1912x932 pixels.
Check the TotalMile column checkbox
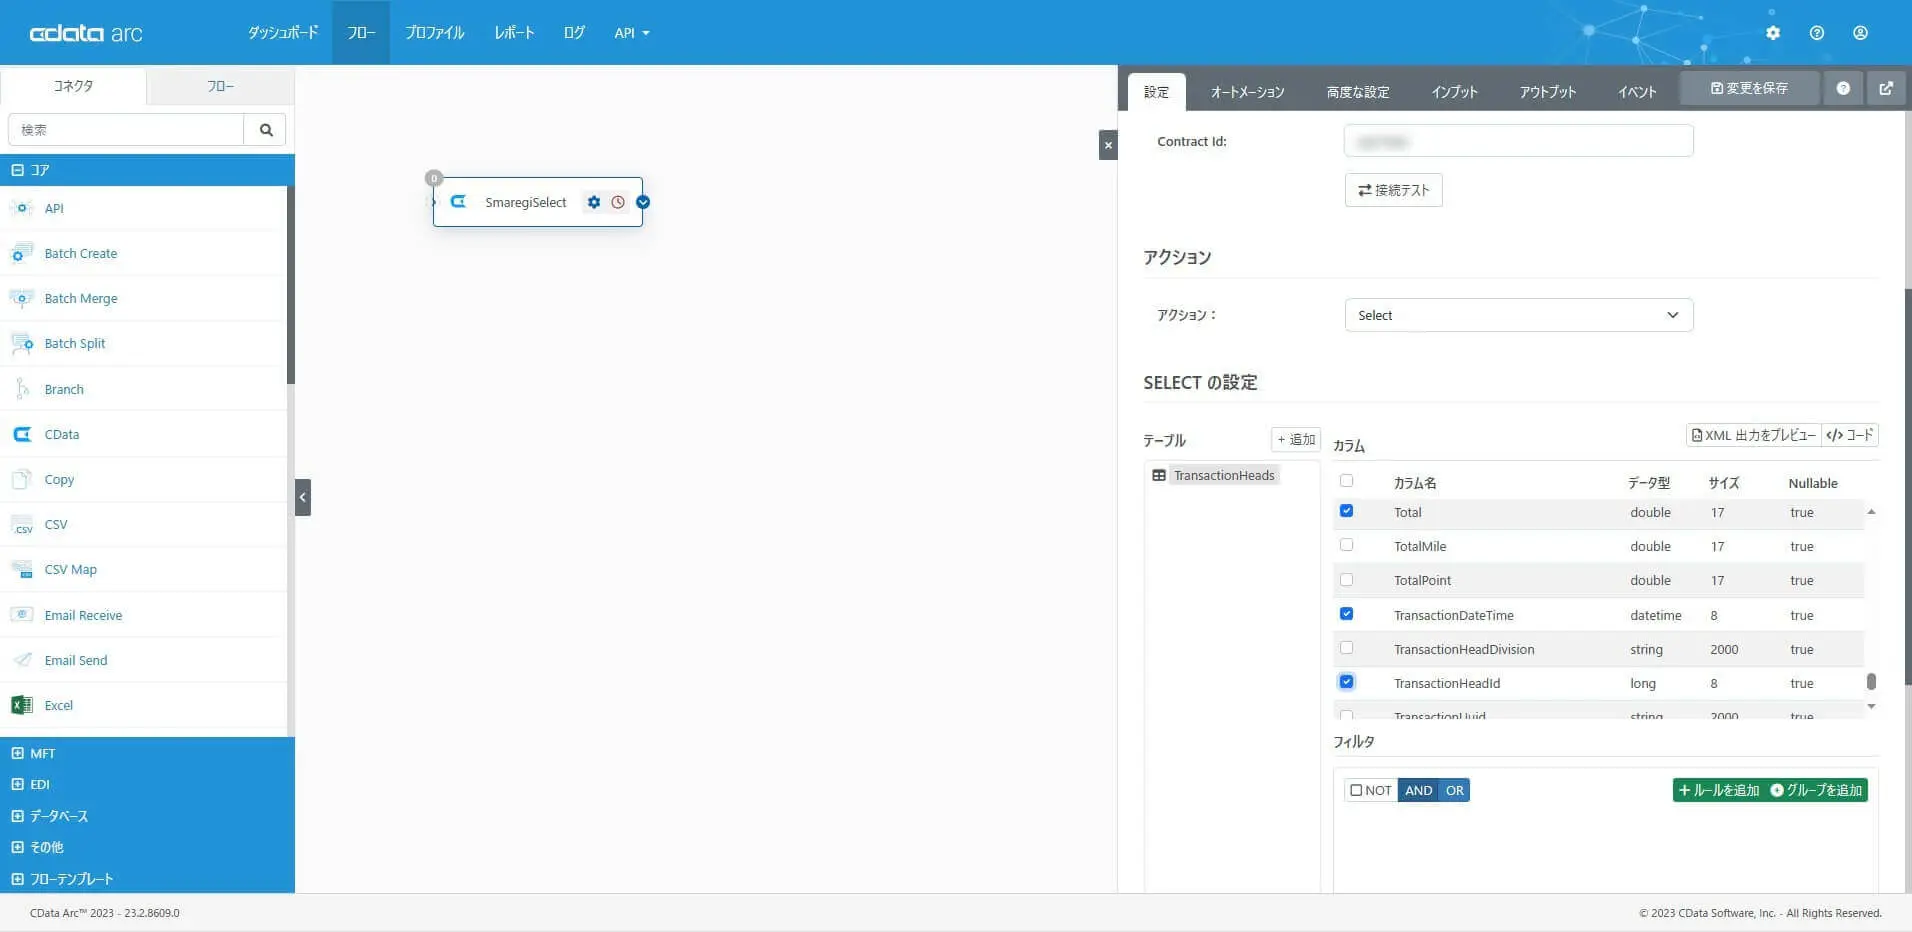(x=1346, y=545)
